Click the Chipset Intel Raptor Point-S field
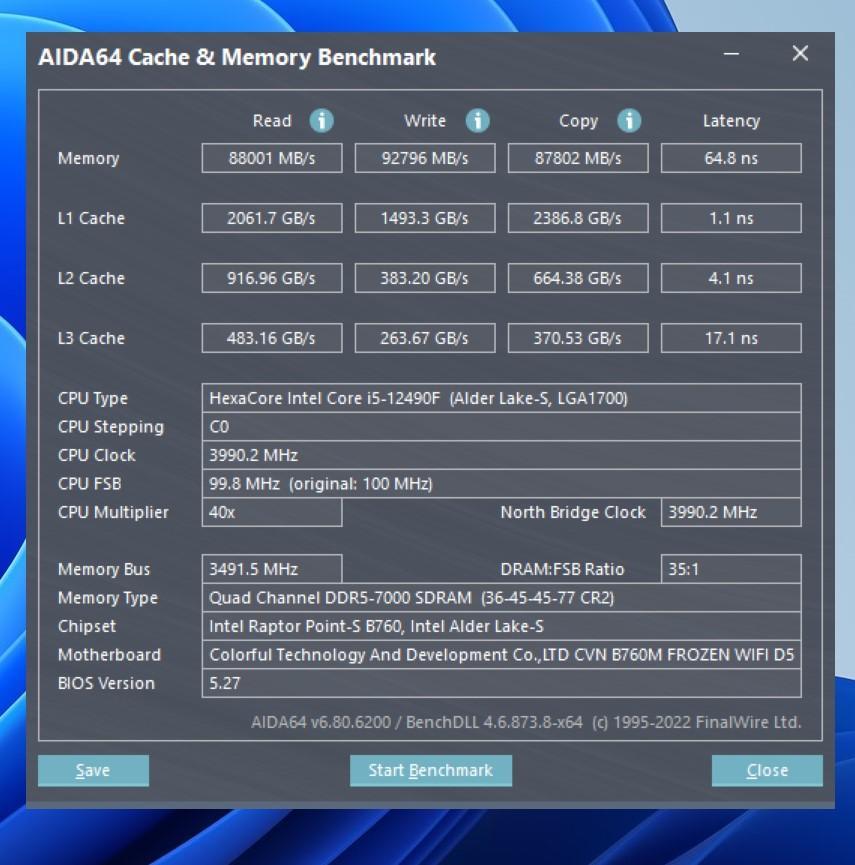Image resolution: width=855 pixels, height=865 pixels. [501, 627]
